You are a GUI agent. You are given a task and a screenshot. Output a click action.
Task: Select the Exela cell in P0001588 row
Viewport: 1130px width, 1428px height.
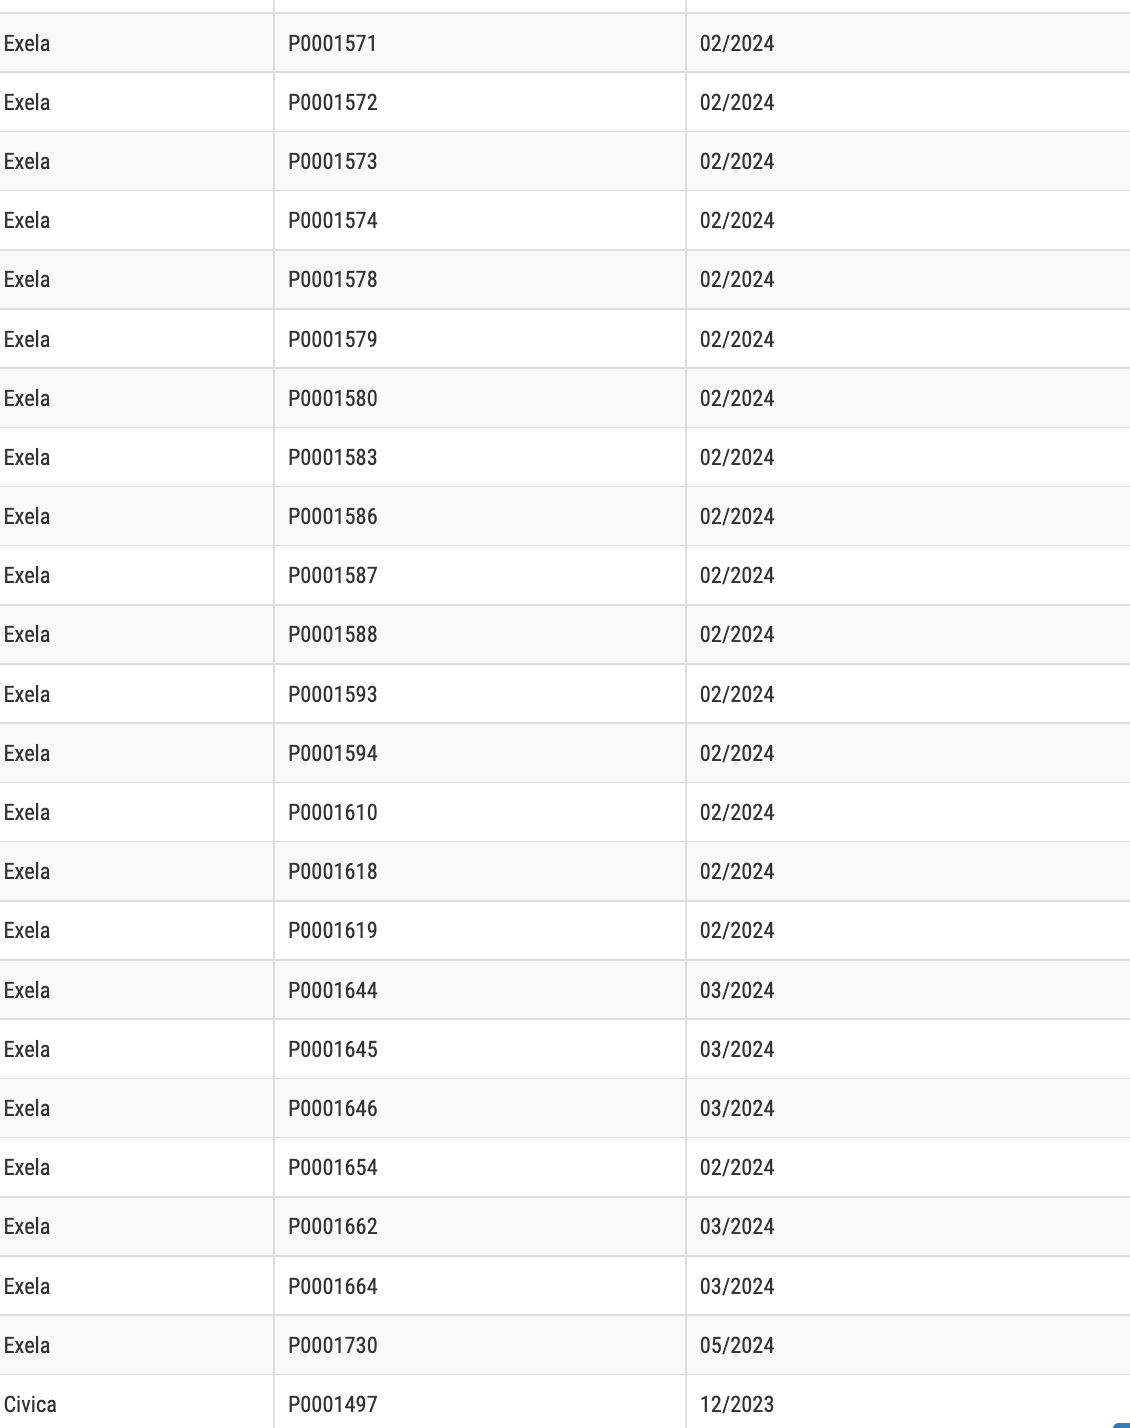point(137,634)
